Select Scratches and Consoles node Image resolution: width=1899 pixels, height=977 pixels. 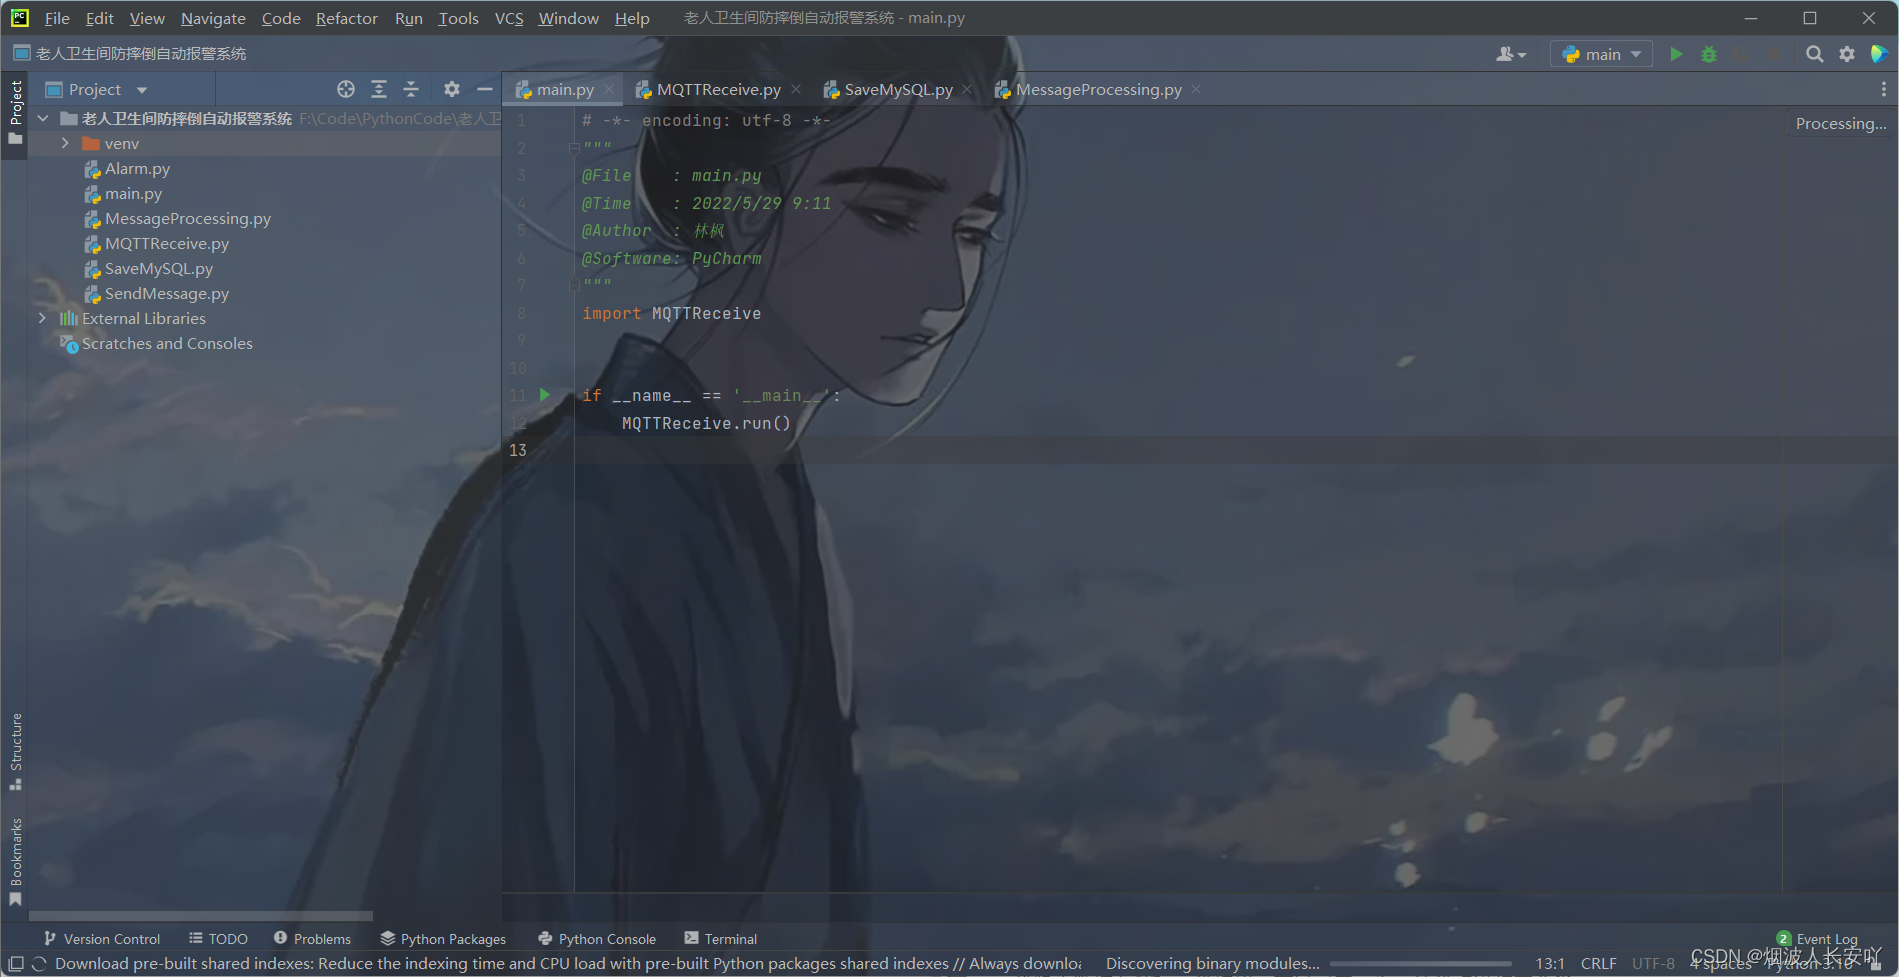[x=166, y=344]
